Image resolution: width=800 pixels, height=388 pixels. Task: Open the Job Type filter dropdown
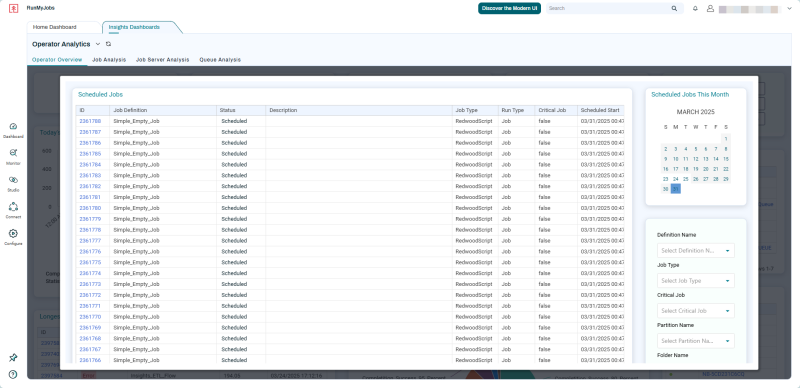696,281
